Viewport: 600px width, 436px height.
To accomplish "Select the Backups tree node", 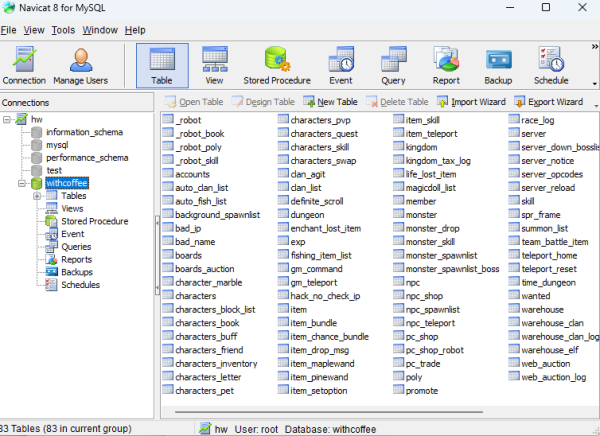I will click(x=69, y=272).
